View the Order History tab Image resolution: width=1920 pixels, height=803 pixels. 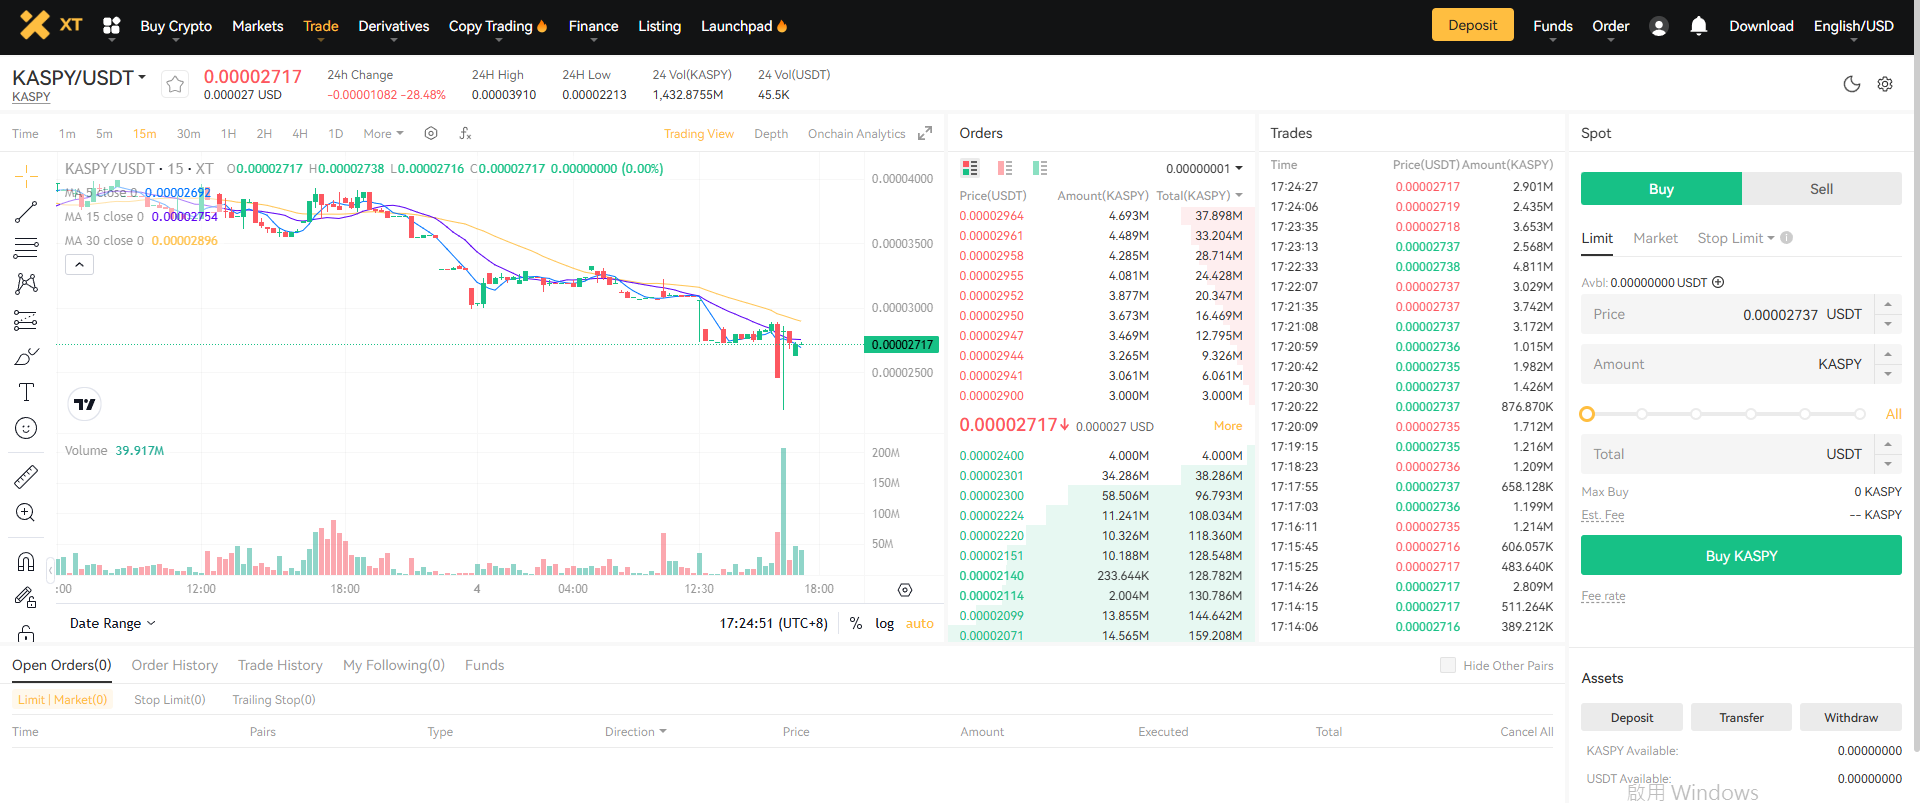[x=175, y=665]
